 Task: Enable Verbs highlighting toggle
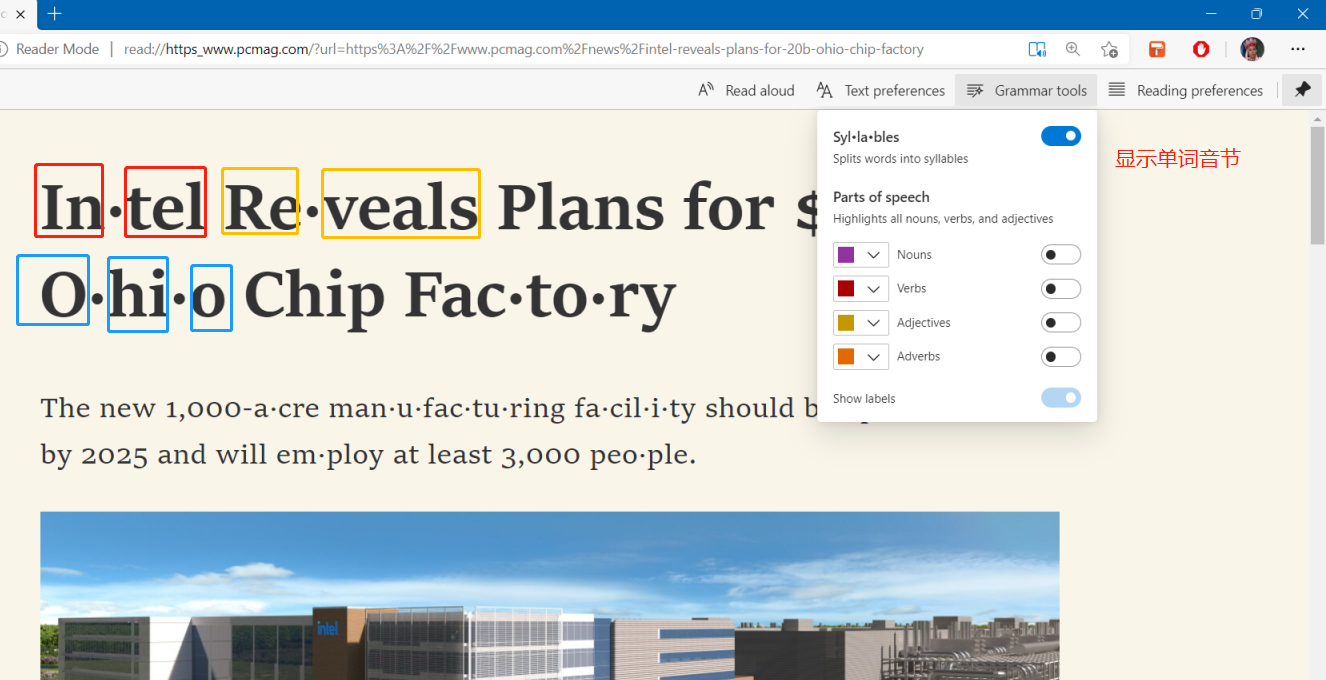pos(1061,289)
